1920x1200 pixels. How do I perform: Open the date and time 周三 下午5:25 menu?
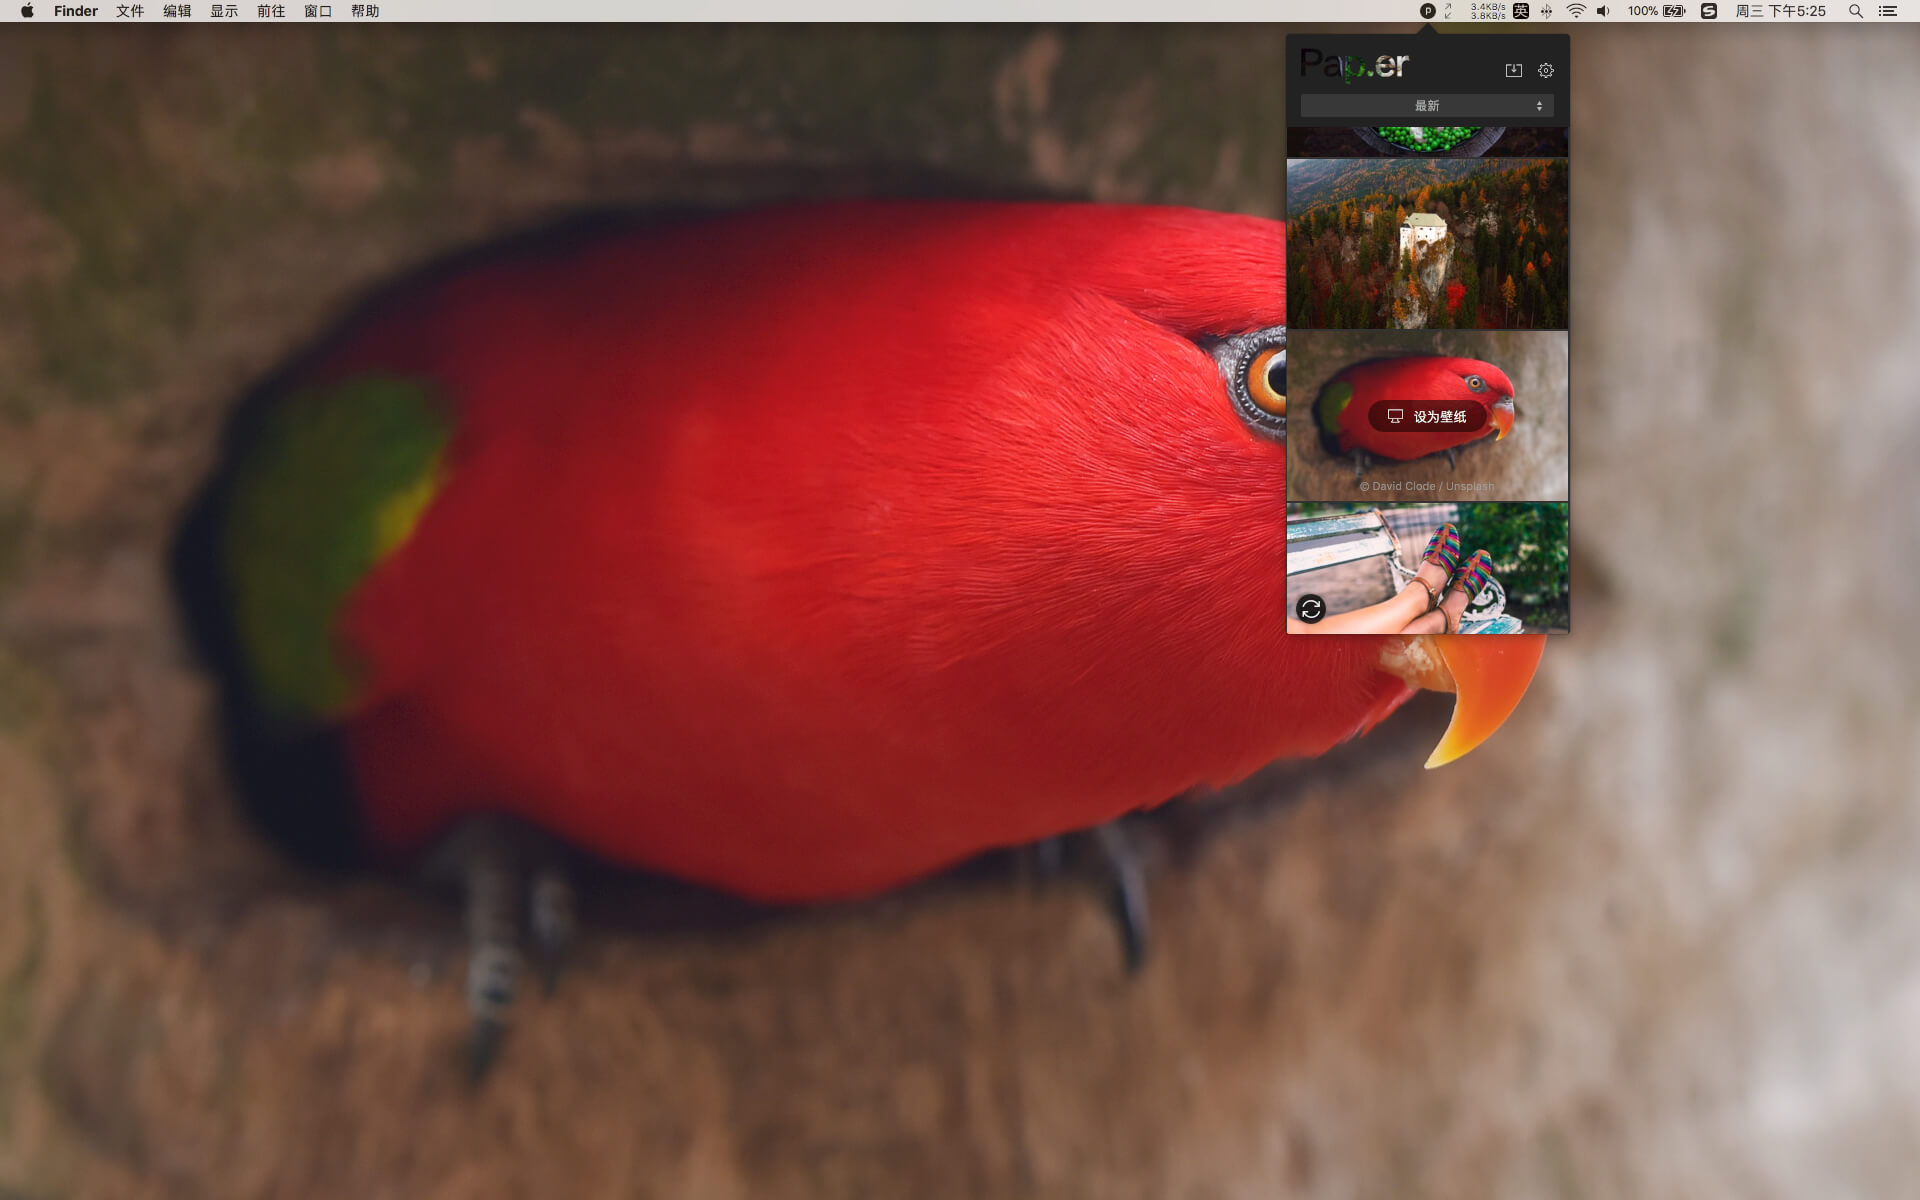pyautogui.click(x=1781, y=11)
